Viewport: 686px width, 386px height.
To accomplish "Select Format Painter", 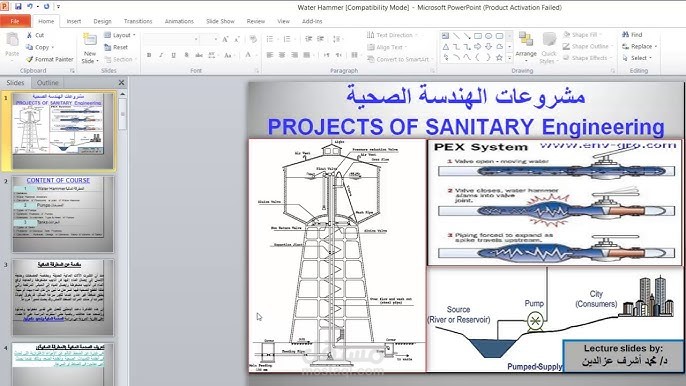I will (x=49, y=59).
